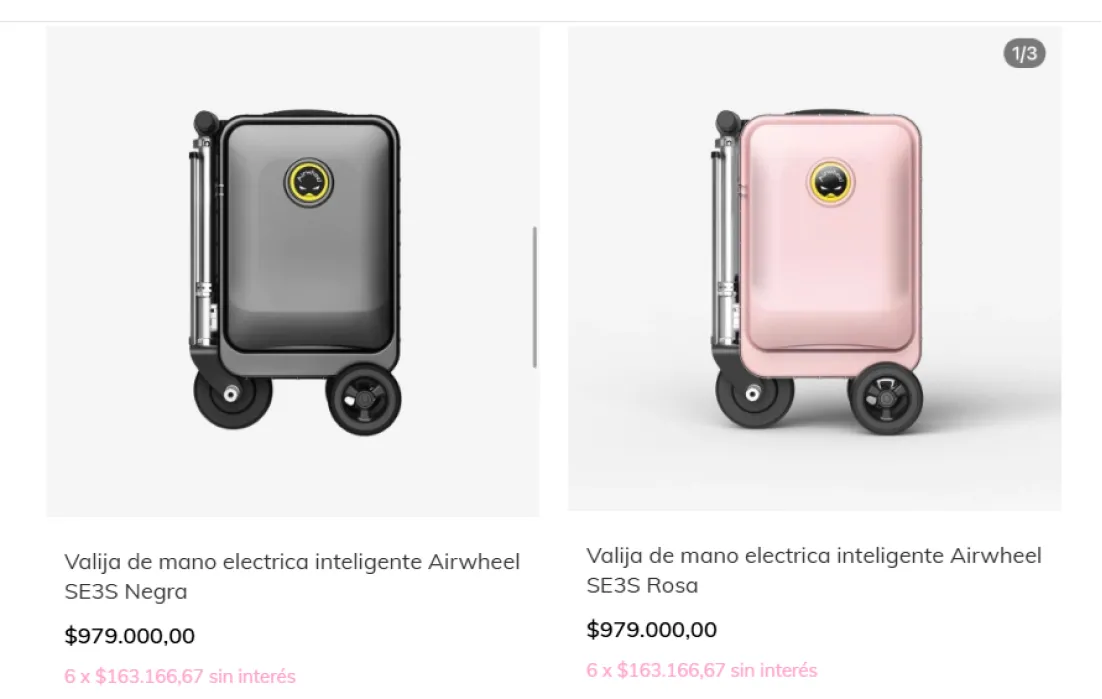This screenshot has width=1102, height=699.
Task: Open the Airwheel SE3S Negra product title
Action: click(x=292, y=575)
